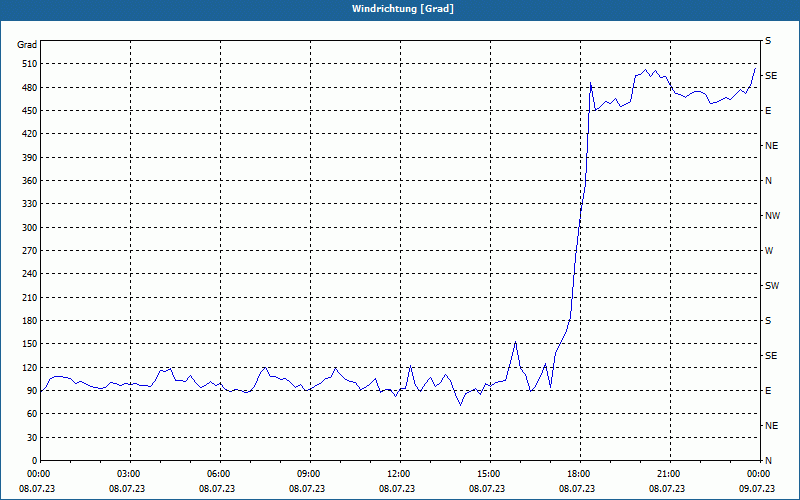
Task: Click the '15:00' time label
Action: 490,474
